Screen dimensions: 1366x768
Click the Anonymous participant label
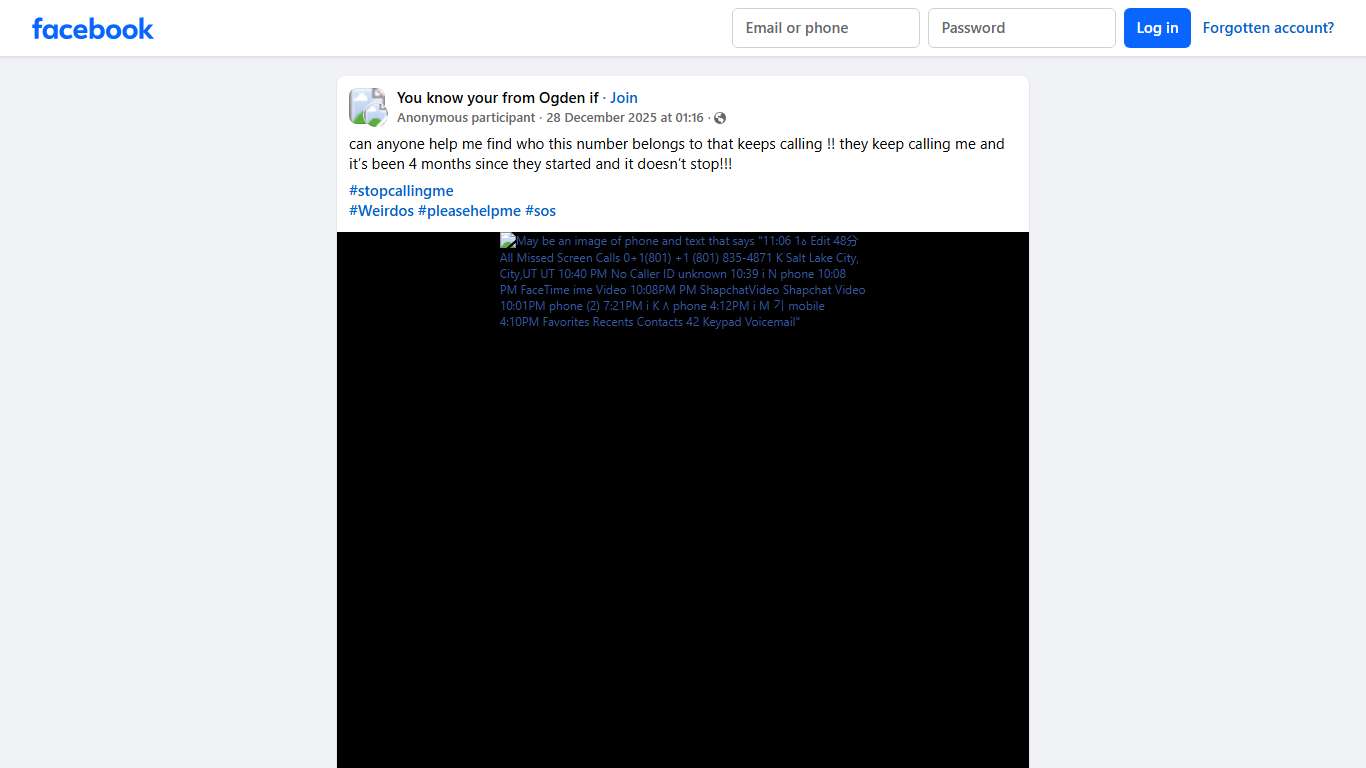pyautogui.click(x=466, y=118)
